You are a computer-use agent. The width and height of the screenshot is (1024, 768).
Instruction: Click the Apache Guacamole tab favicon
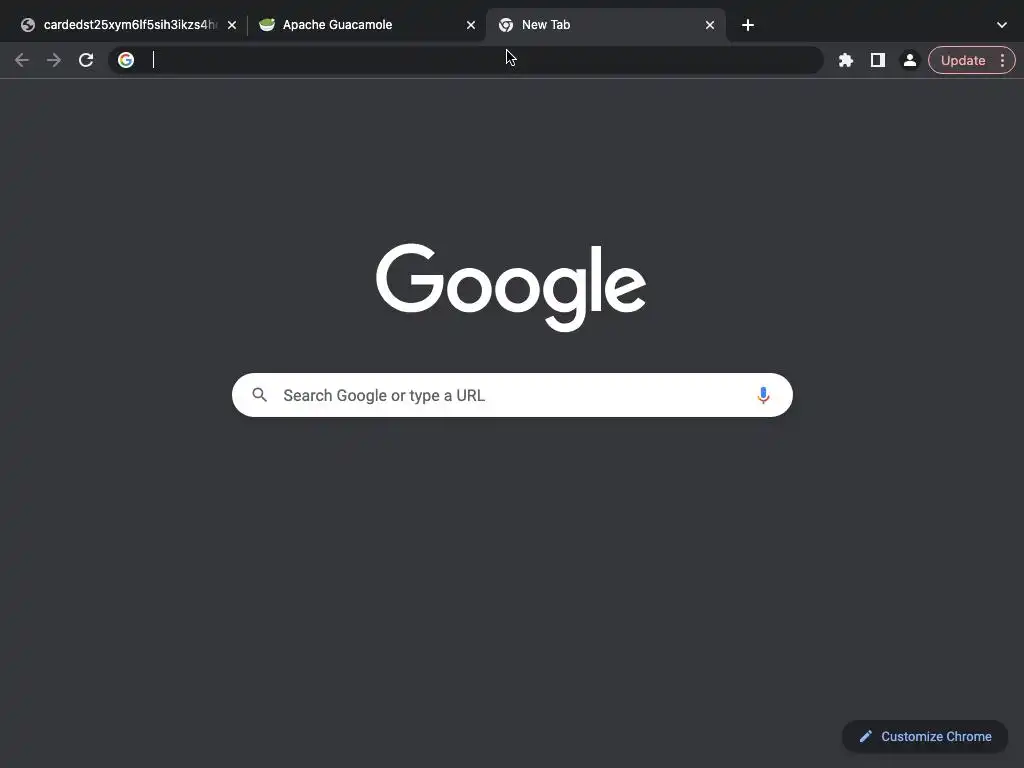[267, 25]
